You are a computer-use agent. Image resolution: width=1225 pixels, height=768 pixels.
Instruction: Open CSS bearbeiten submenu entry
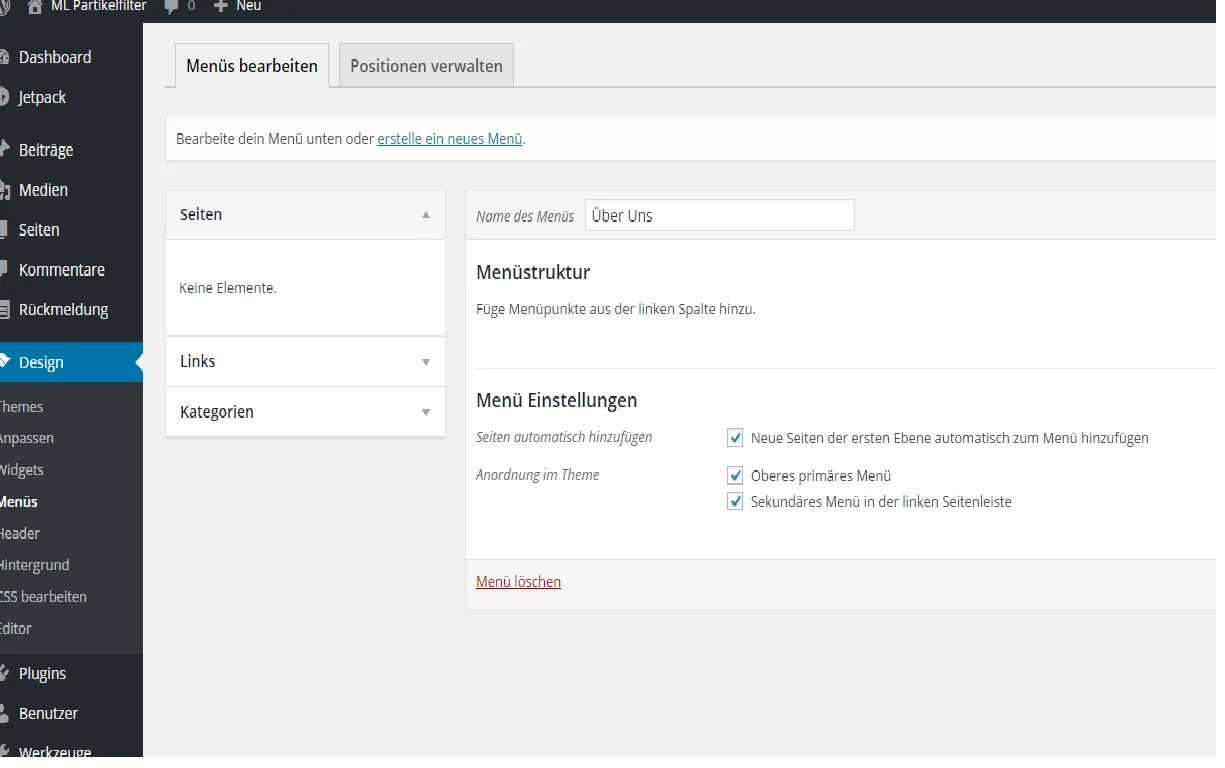point(43,597)
